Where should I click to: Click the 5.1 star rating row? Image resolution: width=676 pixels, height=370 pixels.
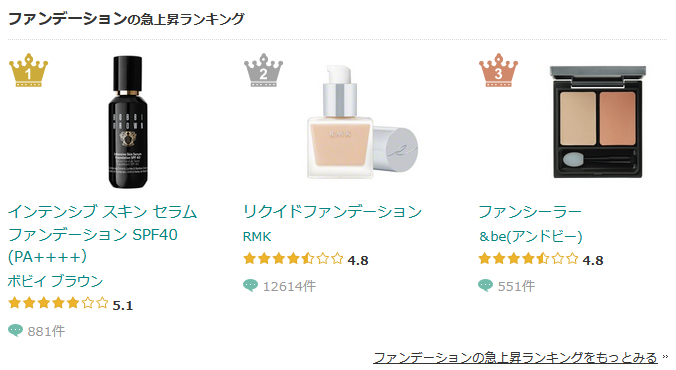(70, 304)
